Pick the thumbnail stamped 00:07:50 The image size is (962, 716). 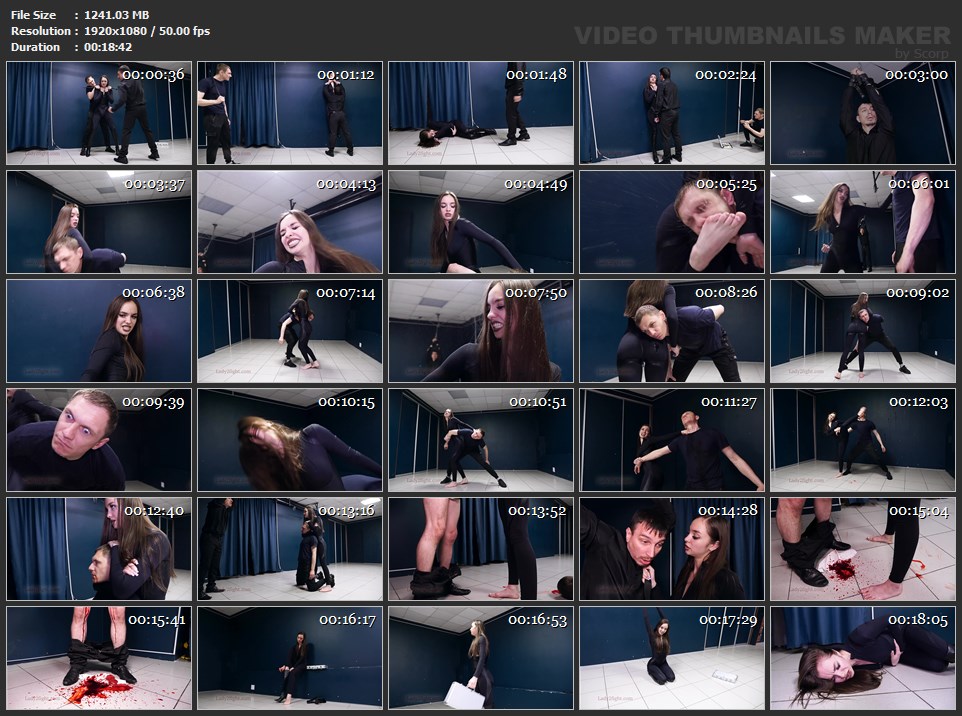point(481,331)
